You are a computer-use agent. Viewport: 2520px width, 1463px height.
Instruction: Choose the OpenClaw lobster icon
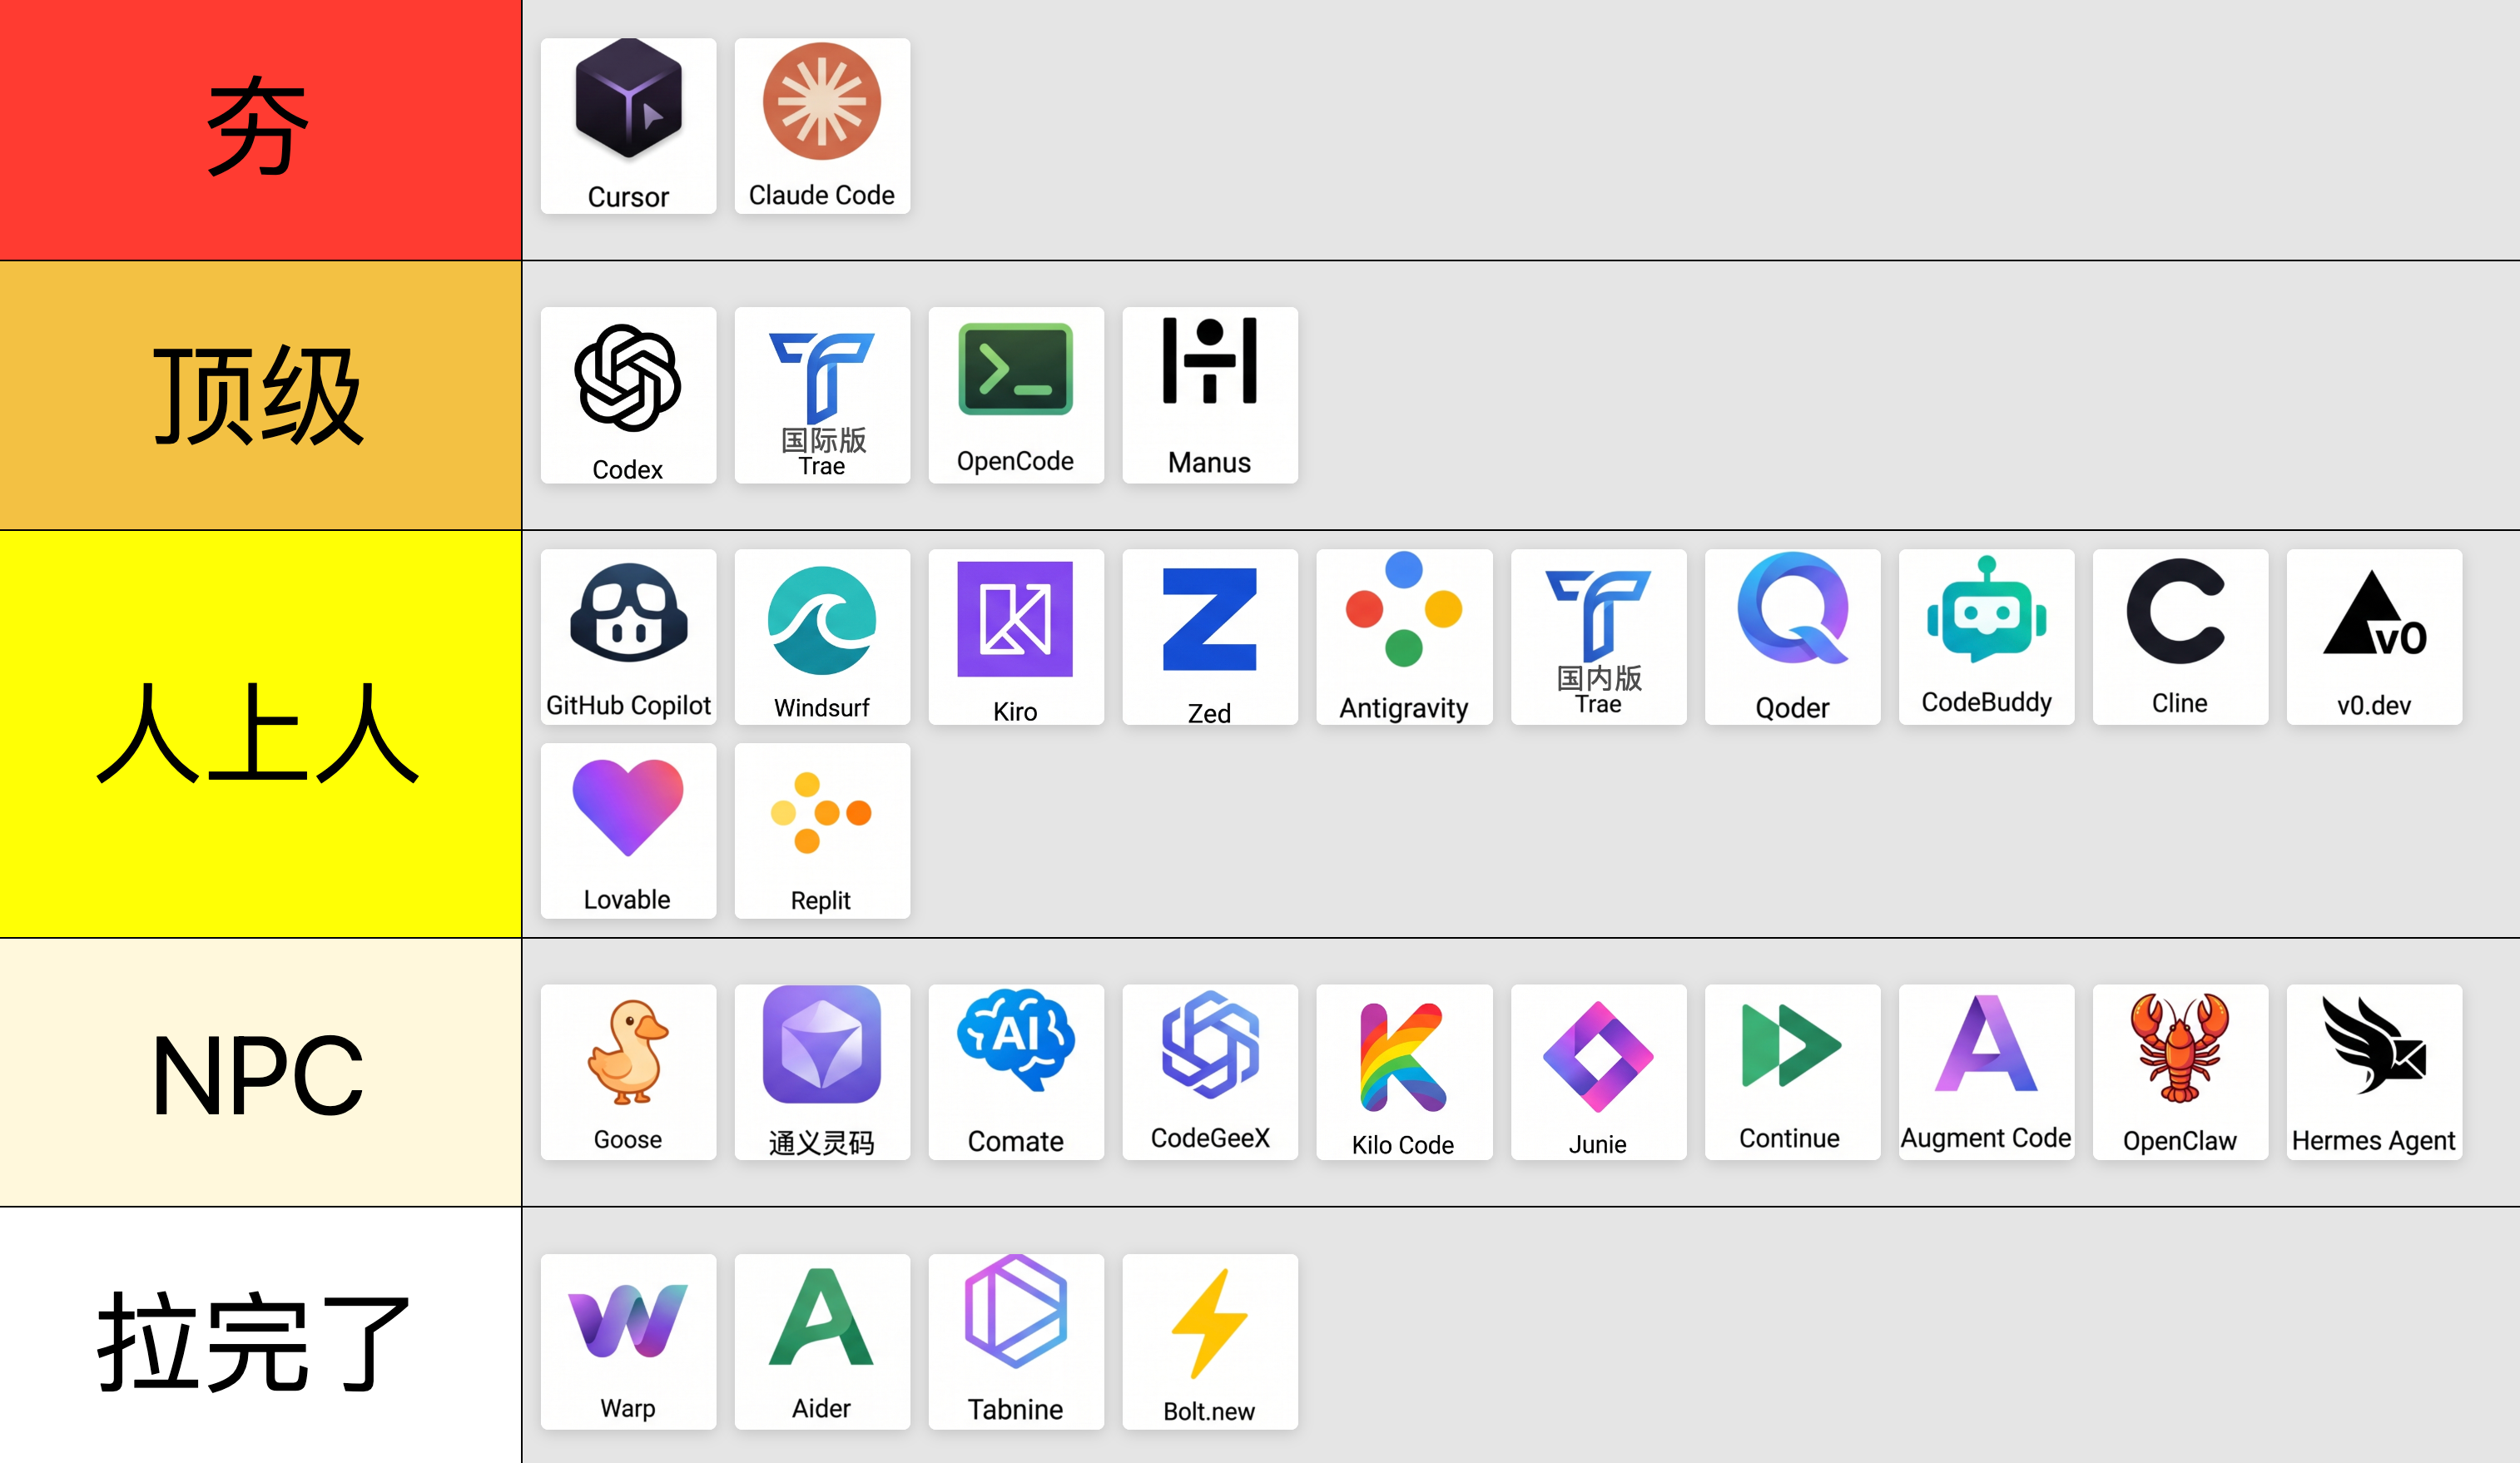point(2180,1072)
